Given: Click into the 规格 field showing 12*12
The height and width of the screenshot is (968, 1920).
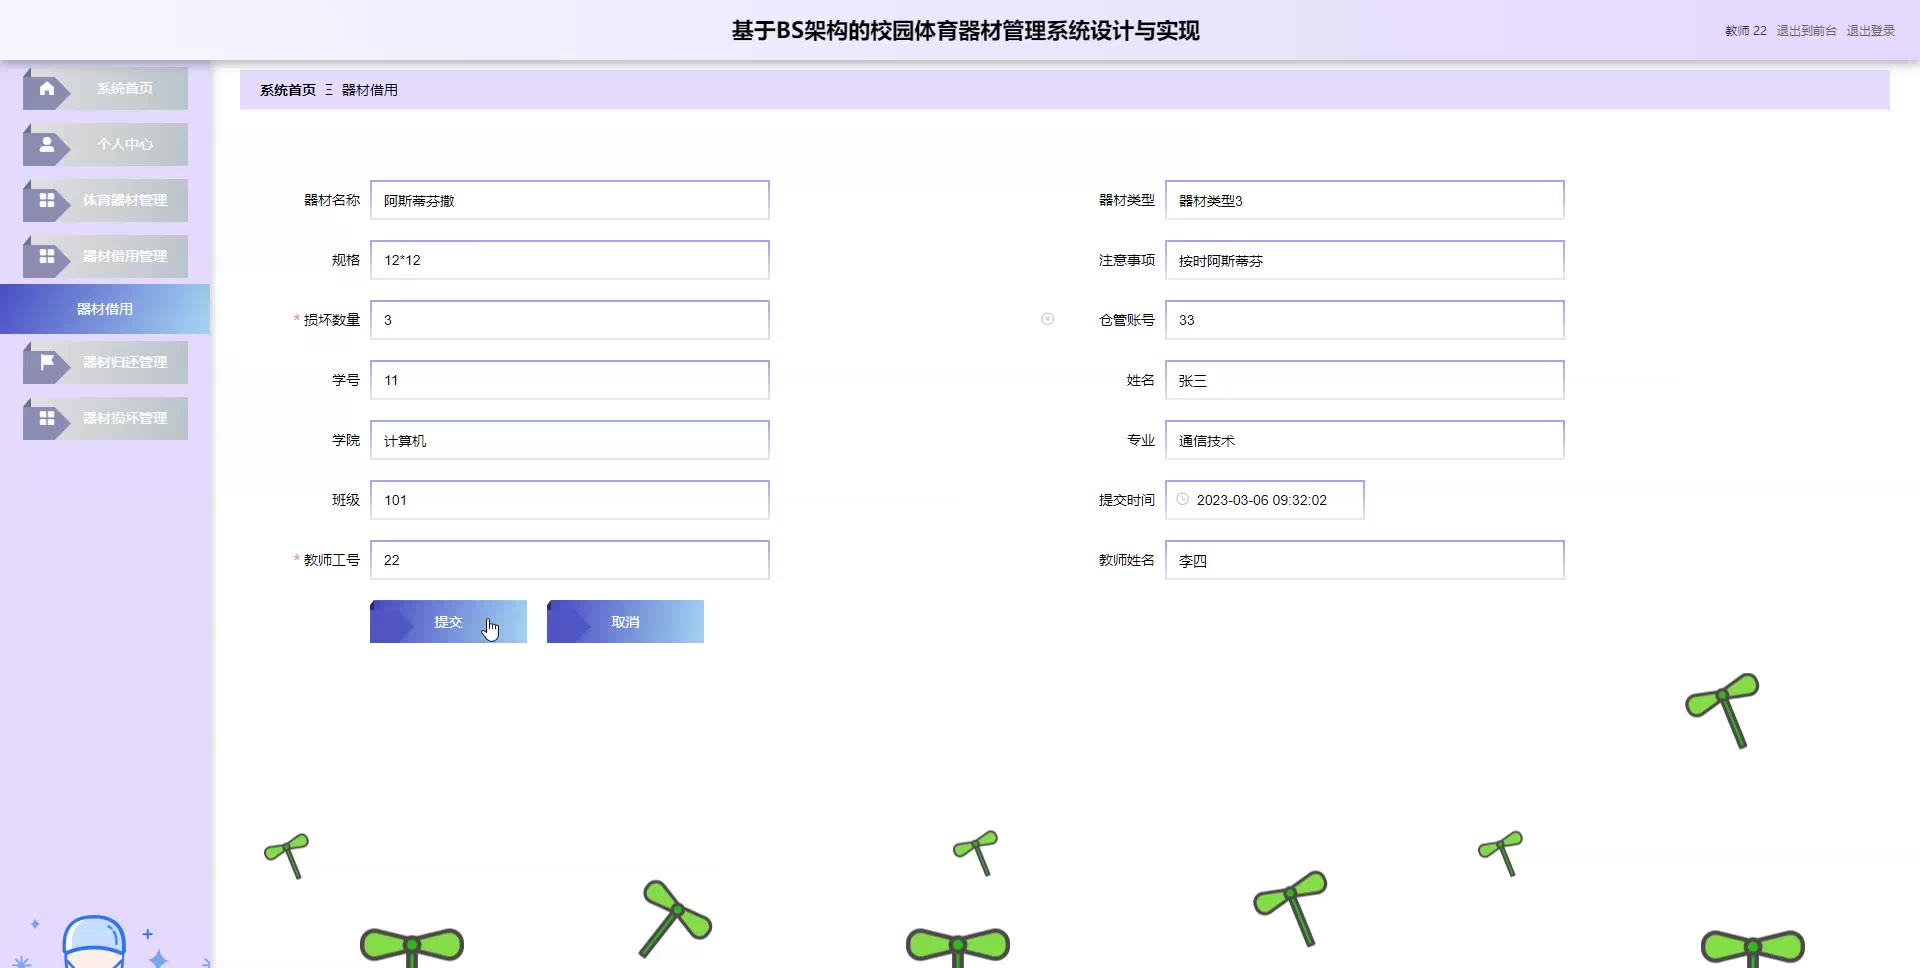Looking at the screenshot, I should (x=570, y=260).
